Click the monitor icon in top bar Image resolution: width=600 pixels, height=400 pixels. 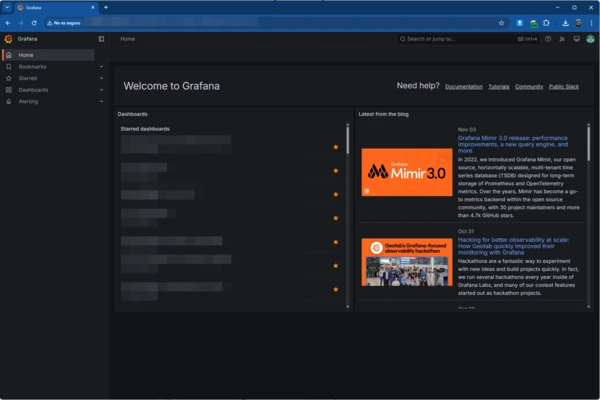click(x=577, y=39)
